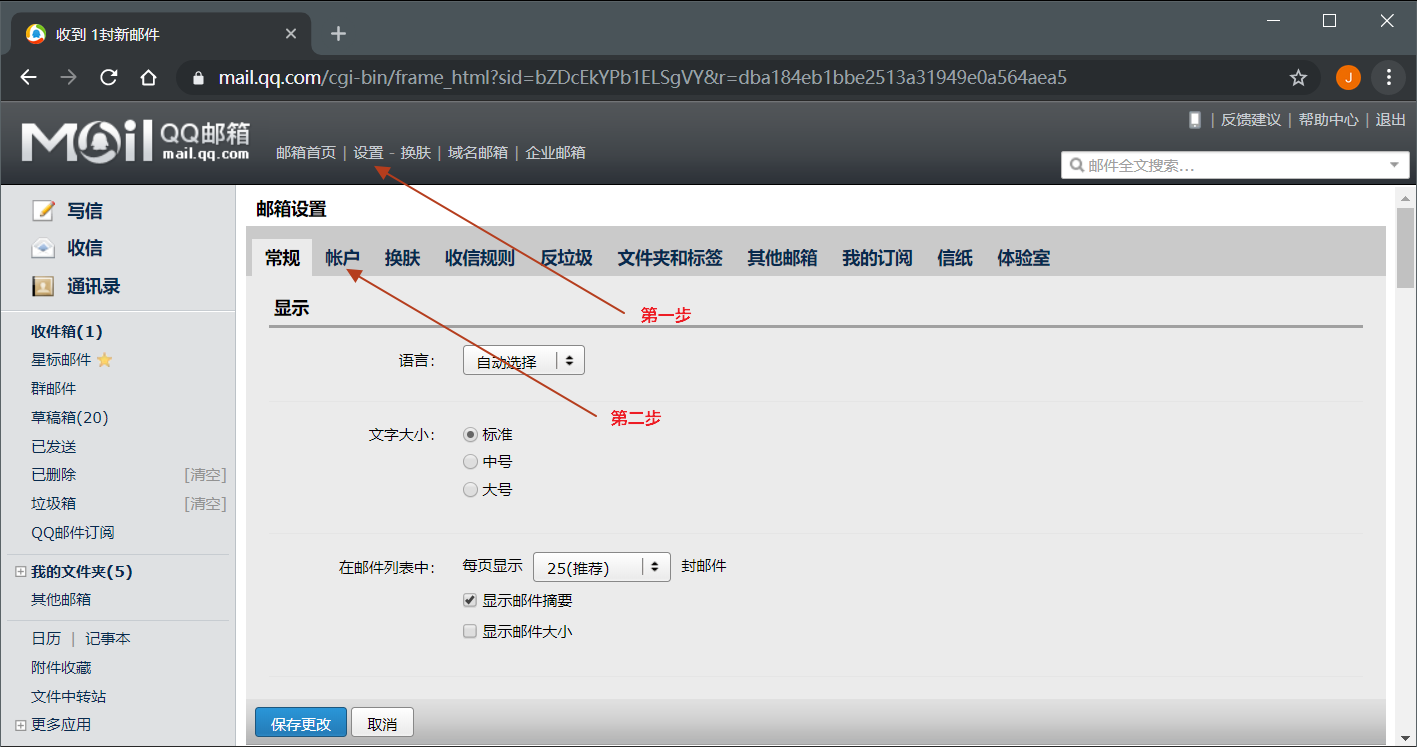Click the browser back arrow
The width and height of the screenshot is (1417, 747).
point(29,77)
